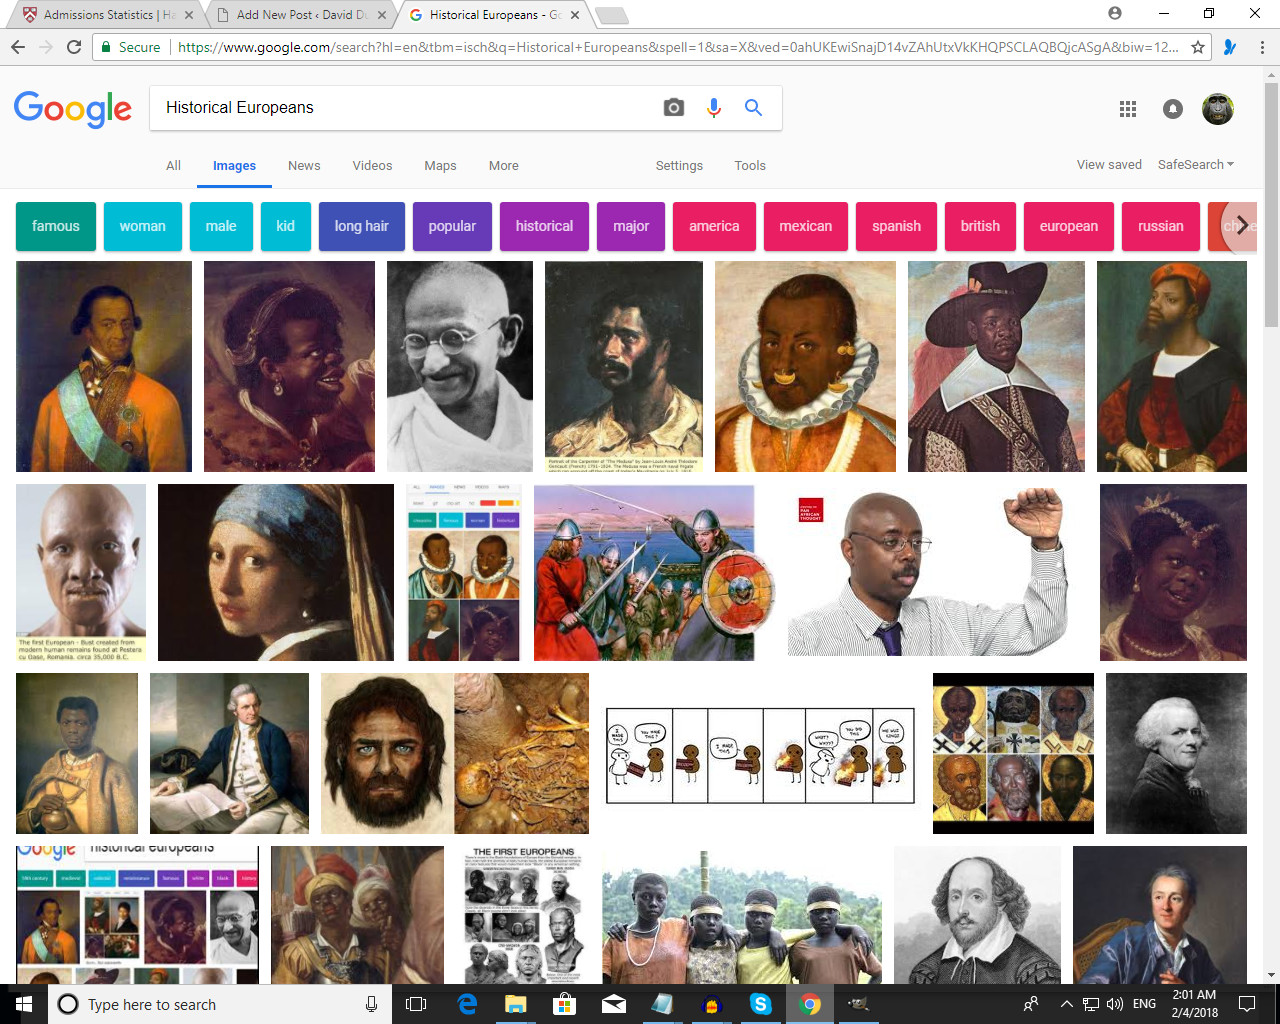1280x1024 pixels.
Task: Bookmark this page with the star icon
Action: point(1198,47)
